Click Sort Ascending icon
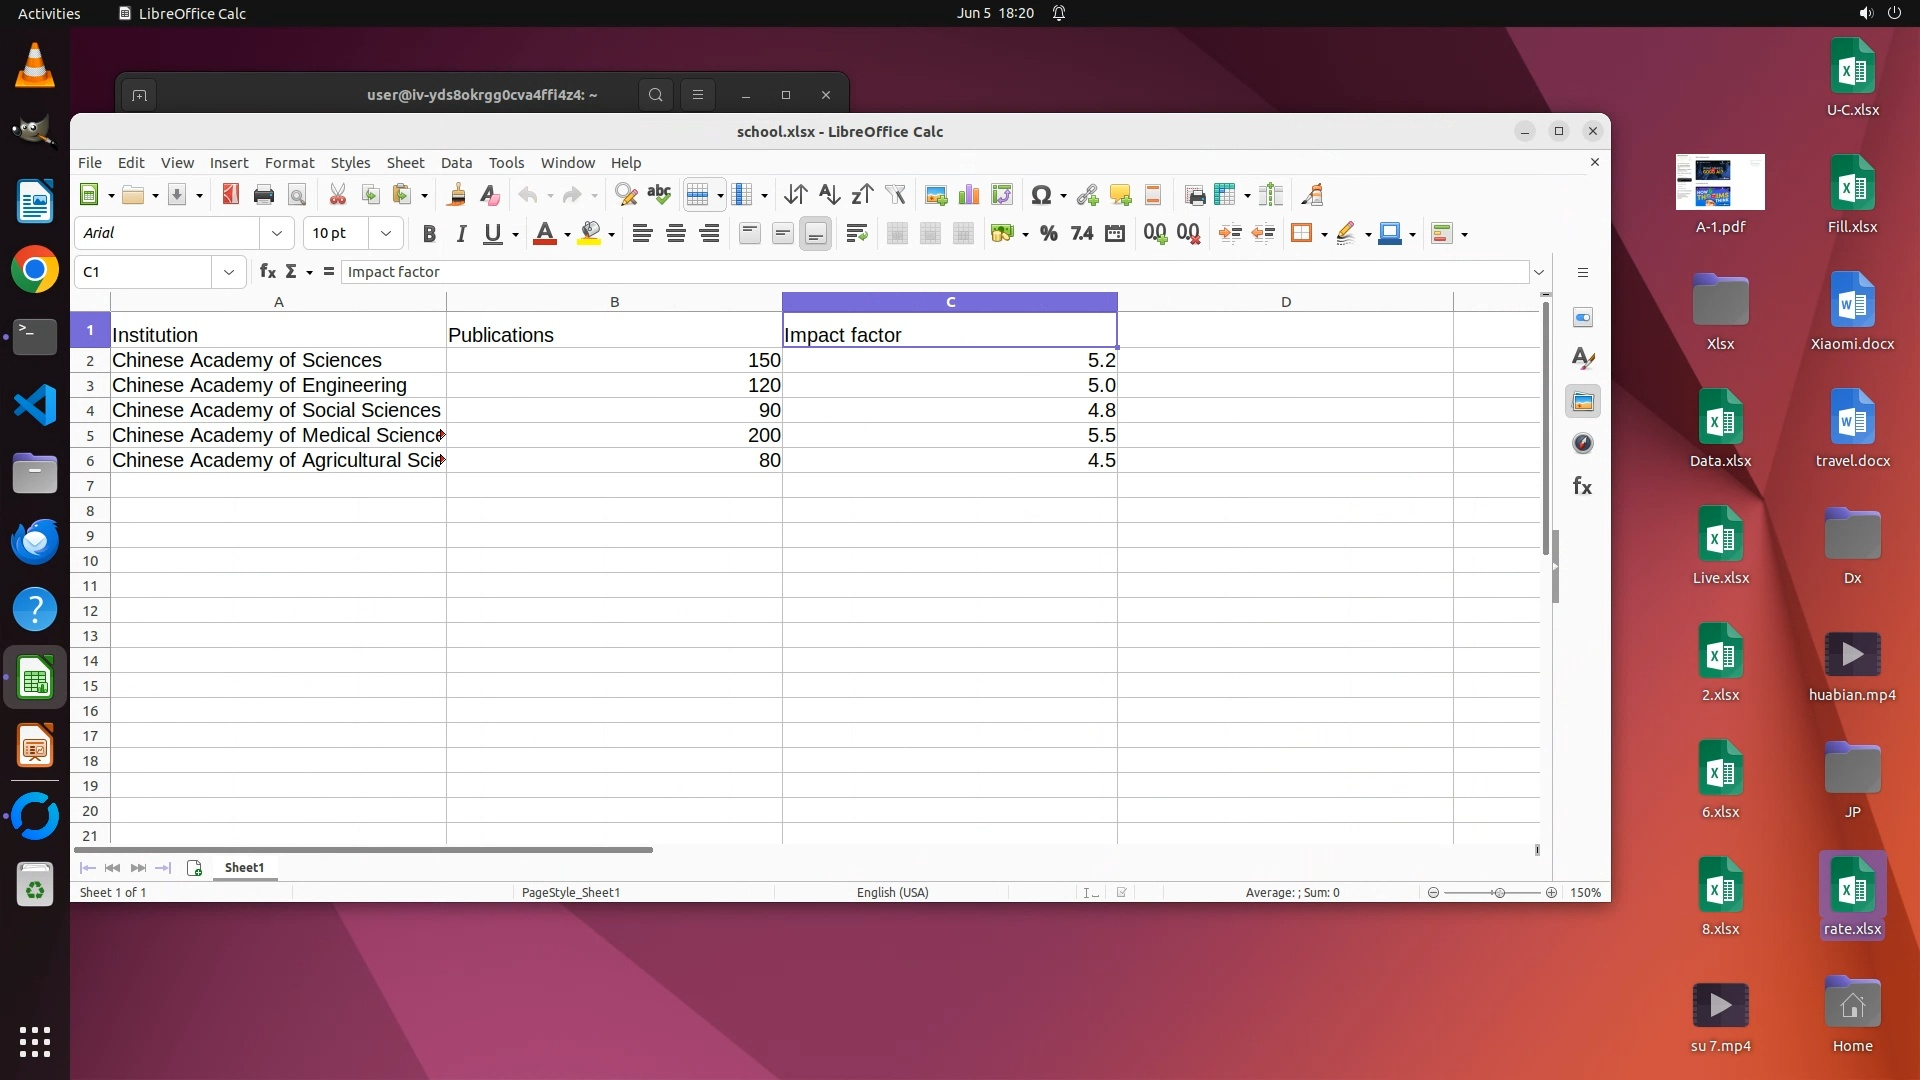1920x1080 pixels. click(829, 195)
